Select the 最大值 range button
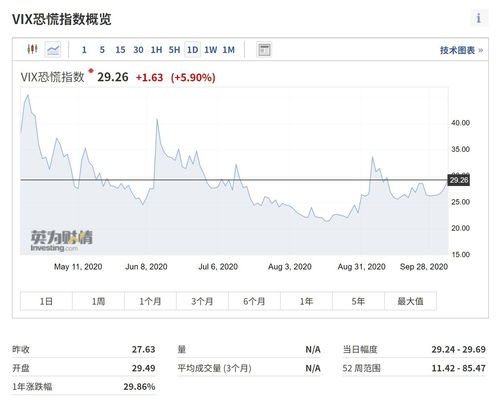This screenshot has height=400, width=499. [x=410, y=301]
